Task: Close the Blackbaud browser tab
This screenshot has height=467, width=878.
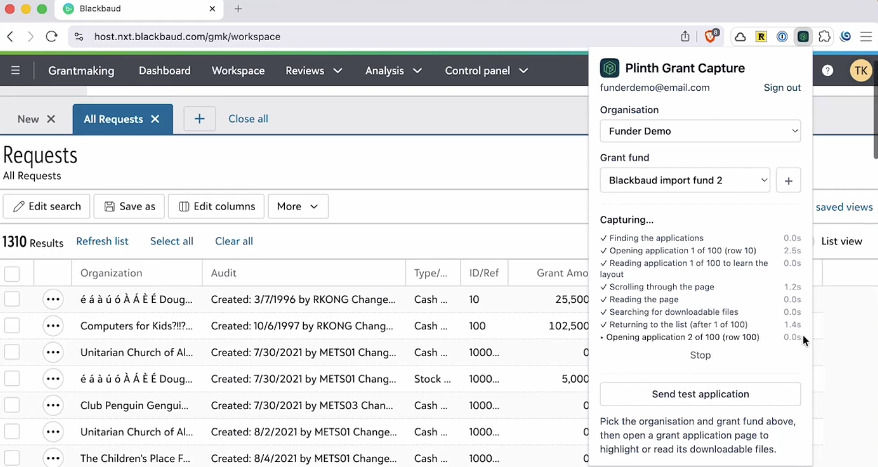Action: 212,8
